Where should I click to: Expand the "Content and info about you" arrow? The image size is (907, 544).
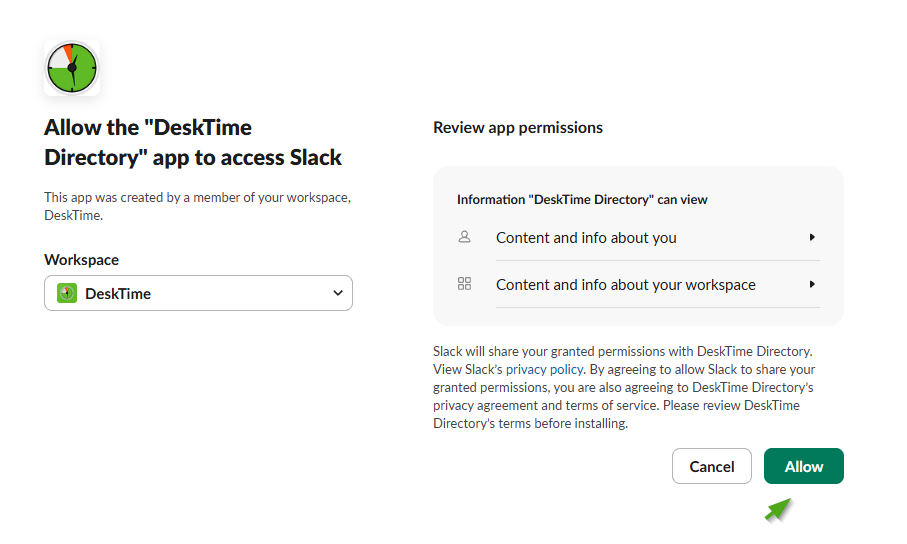[x=812, y=237]
